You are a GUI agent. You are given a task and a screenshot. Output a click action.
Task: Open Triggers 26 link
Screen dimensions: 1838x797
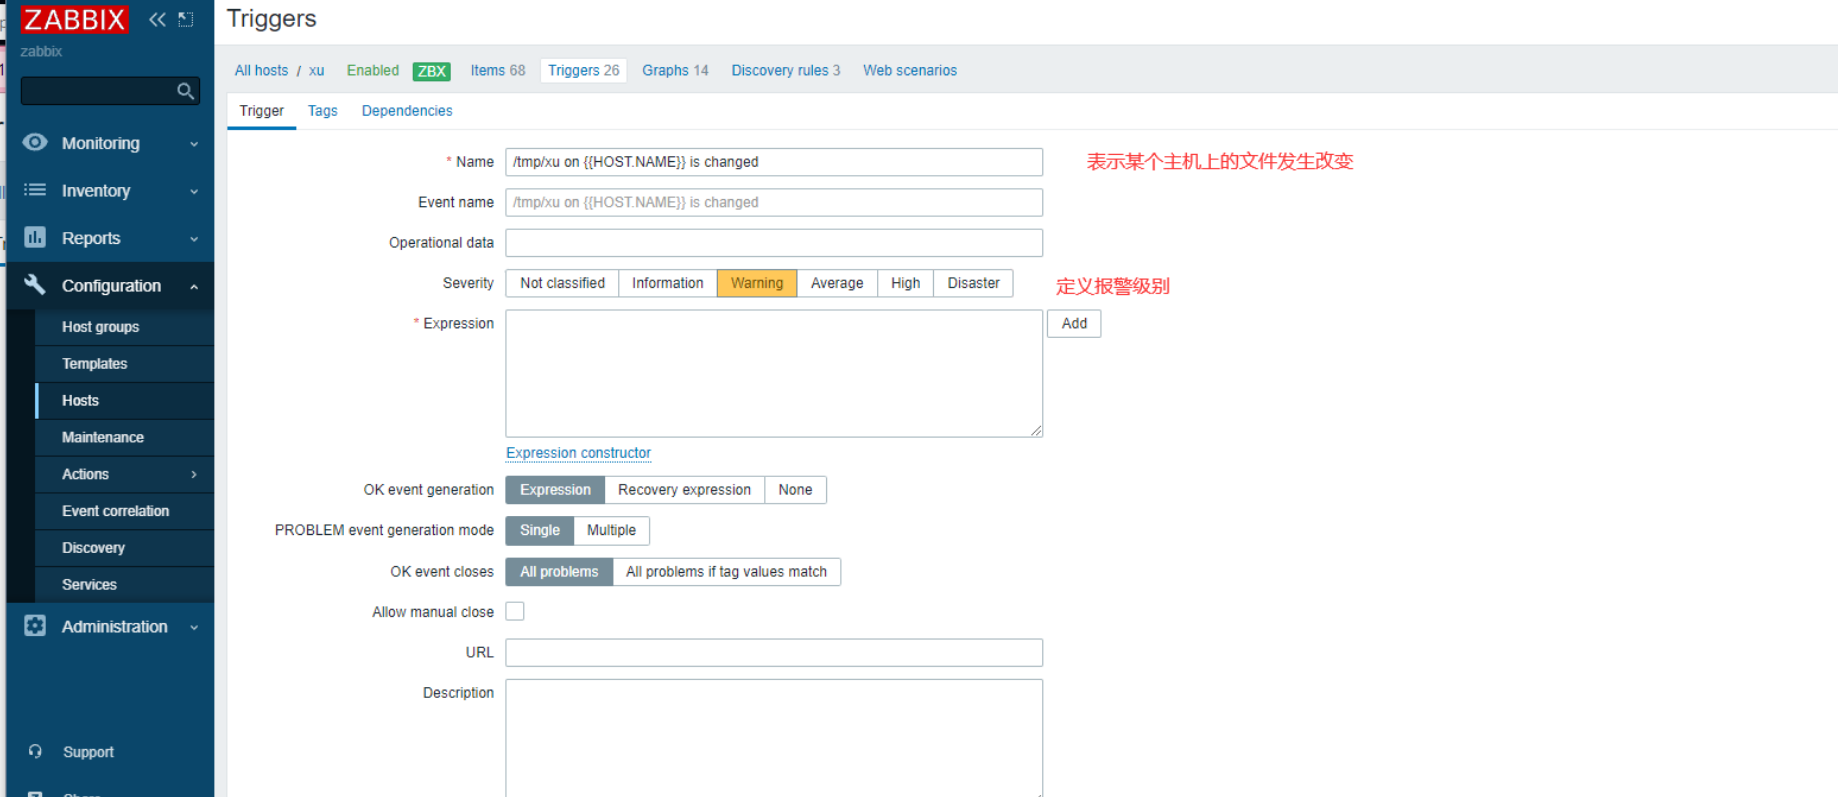coord(584,71)
